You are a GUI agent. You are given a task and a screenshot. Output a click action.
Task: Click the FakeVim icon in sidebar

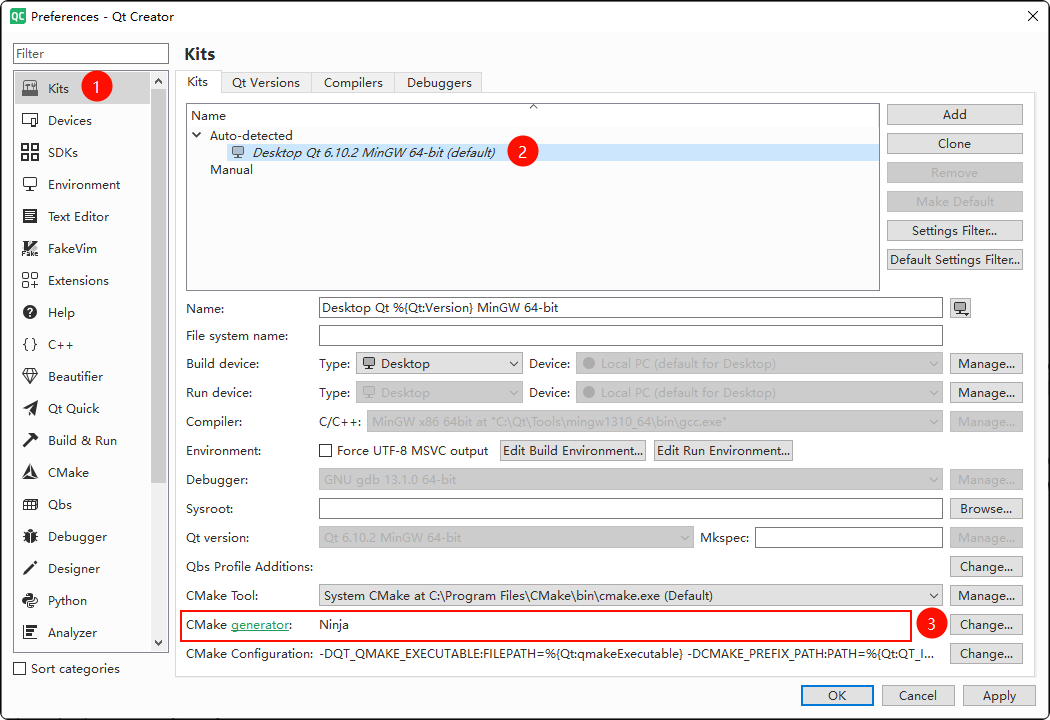30,248
